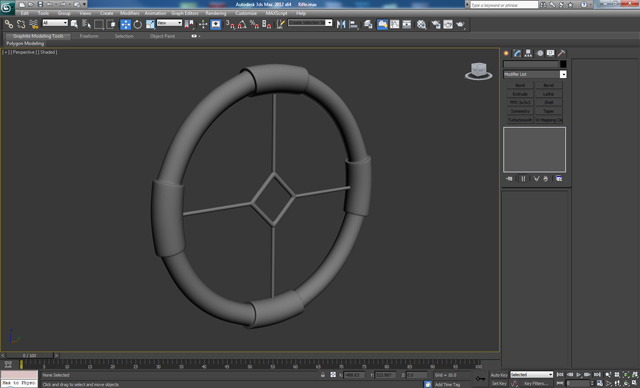Toggle the Graphite Modeling Tools ribbon

(382, 24)
